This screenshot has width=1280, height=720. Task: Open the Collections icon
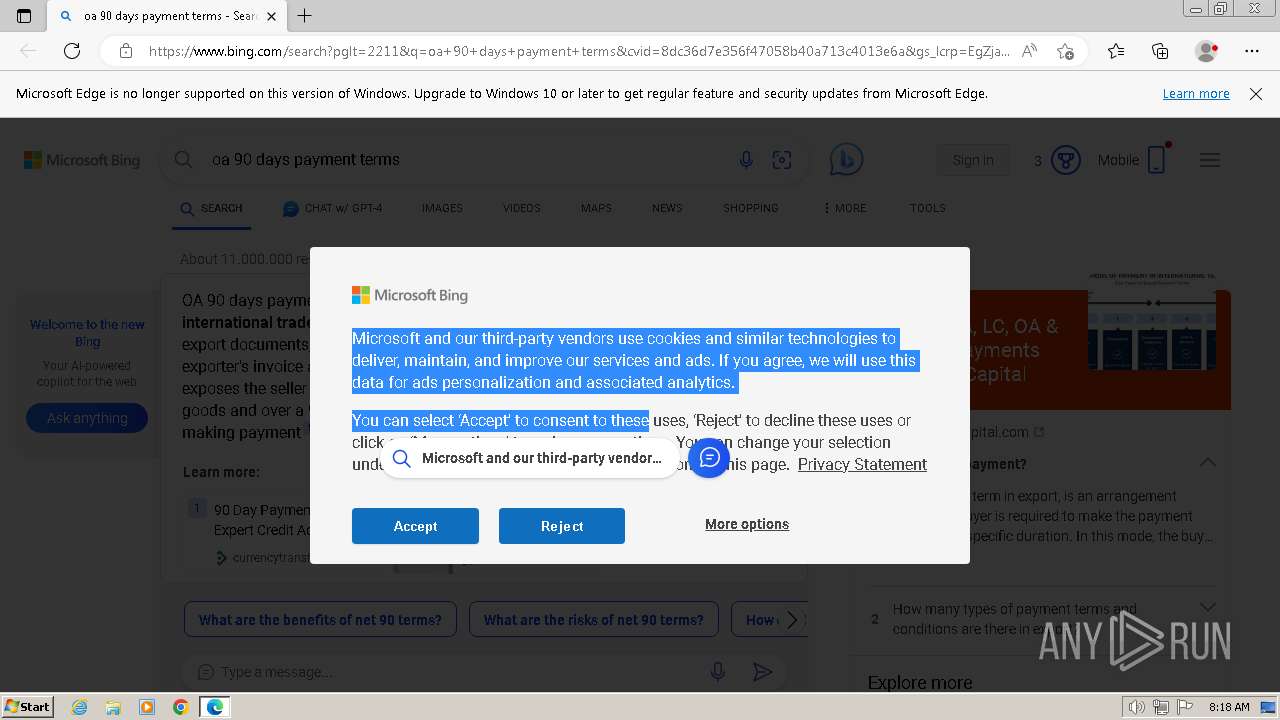tap(1160, 51)
